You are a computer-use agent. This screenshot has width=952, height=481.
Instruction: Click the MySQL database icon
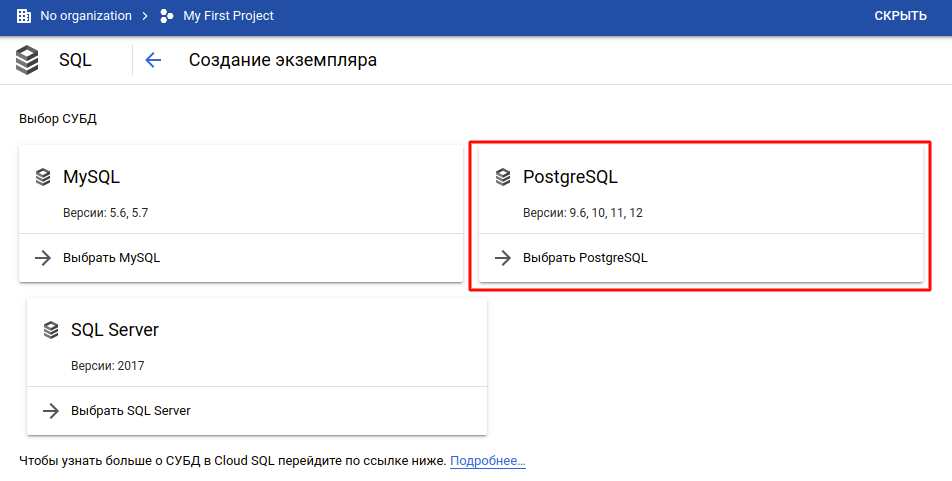pos(42,177)
